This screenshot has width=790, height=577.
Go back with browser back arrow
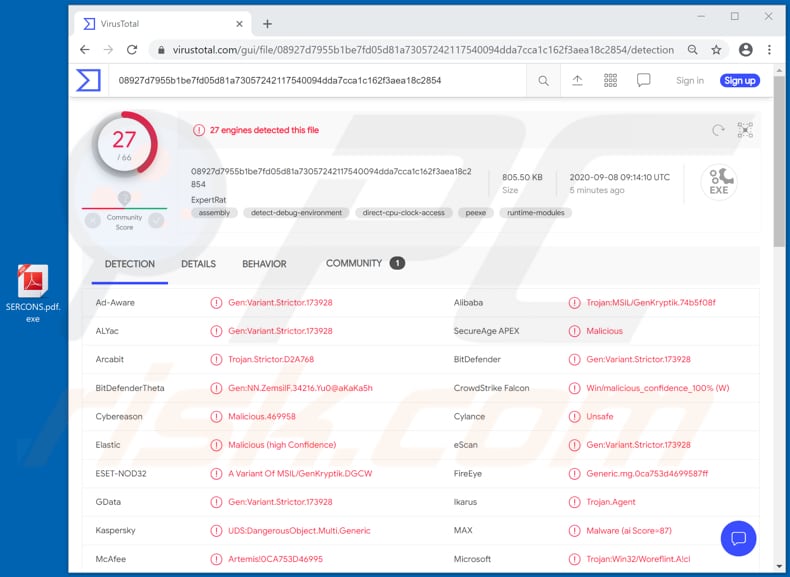tap(85, 50)
